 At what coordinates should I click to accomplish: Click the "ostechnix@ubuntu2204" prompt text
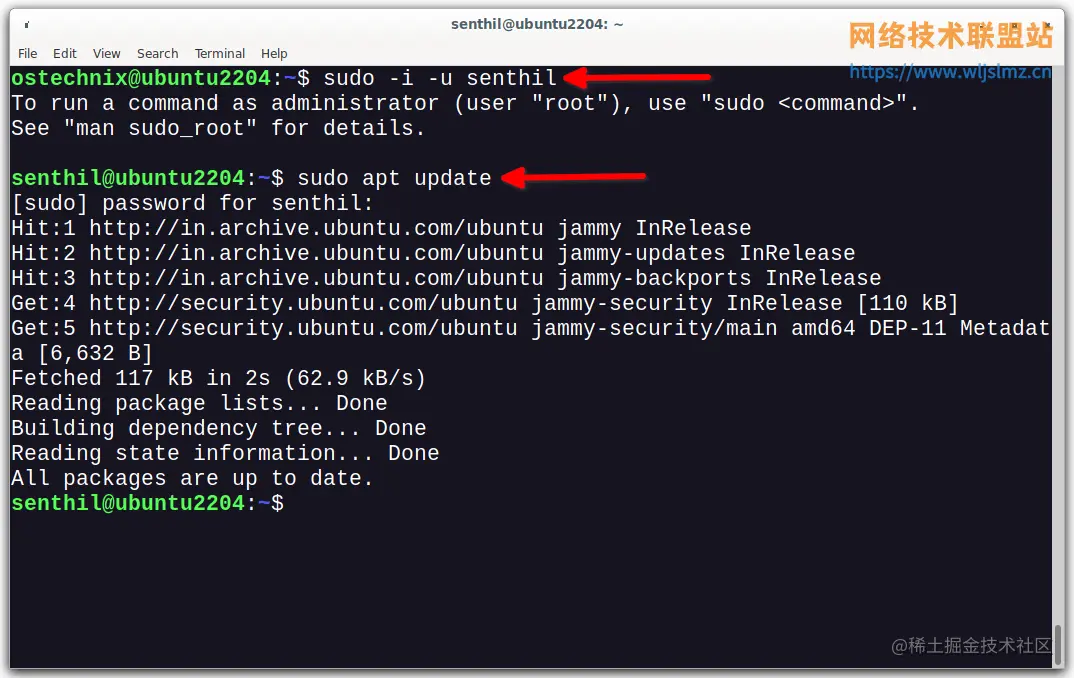click(141, 78)
